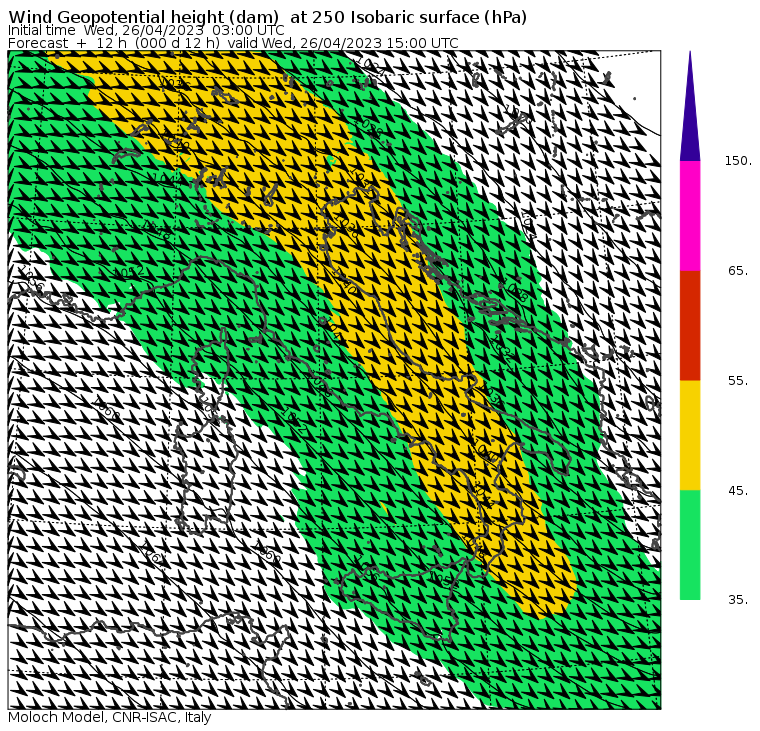The width and height of the screenshot is (760, 731).
Task: Click the legend value 35.
Action: coord(738,600)
